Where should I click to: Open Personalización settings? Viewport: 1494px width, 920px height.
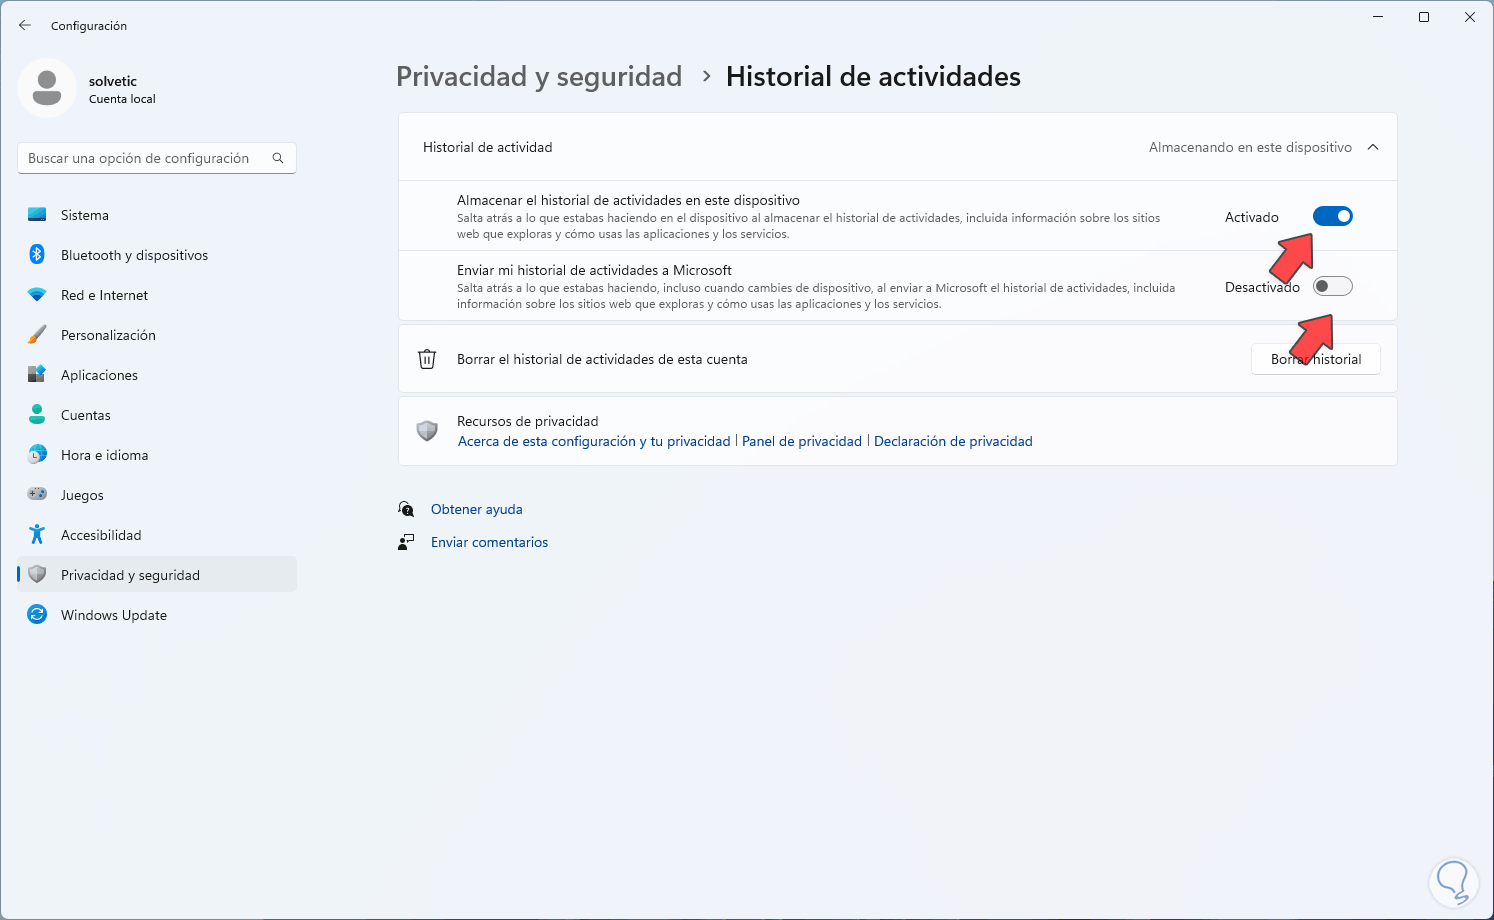[x=157, y=335]
